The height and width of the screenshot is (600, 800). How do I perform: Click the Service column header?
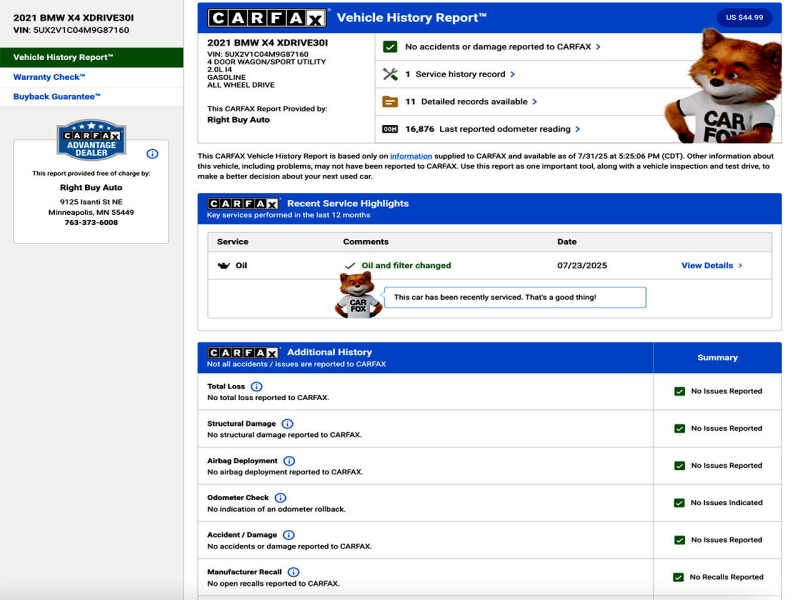233,242
